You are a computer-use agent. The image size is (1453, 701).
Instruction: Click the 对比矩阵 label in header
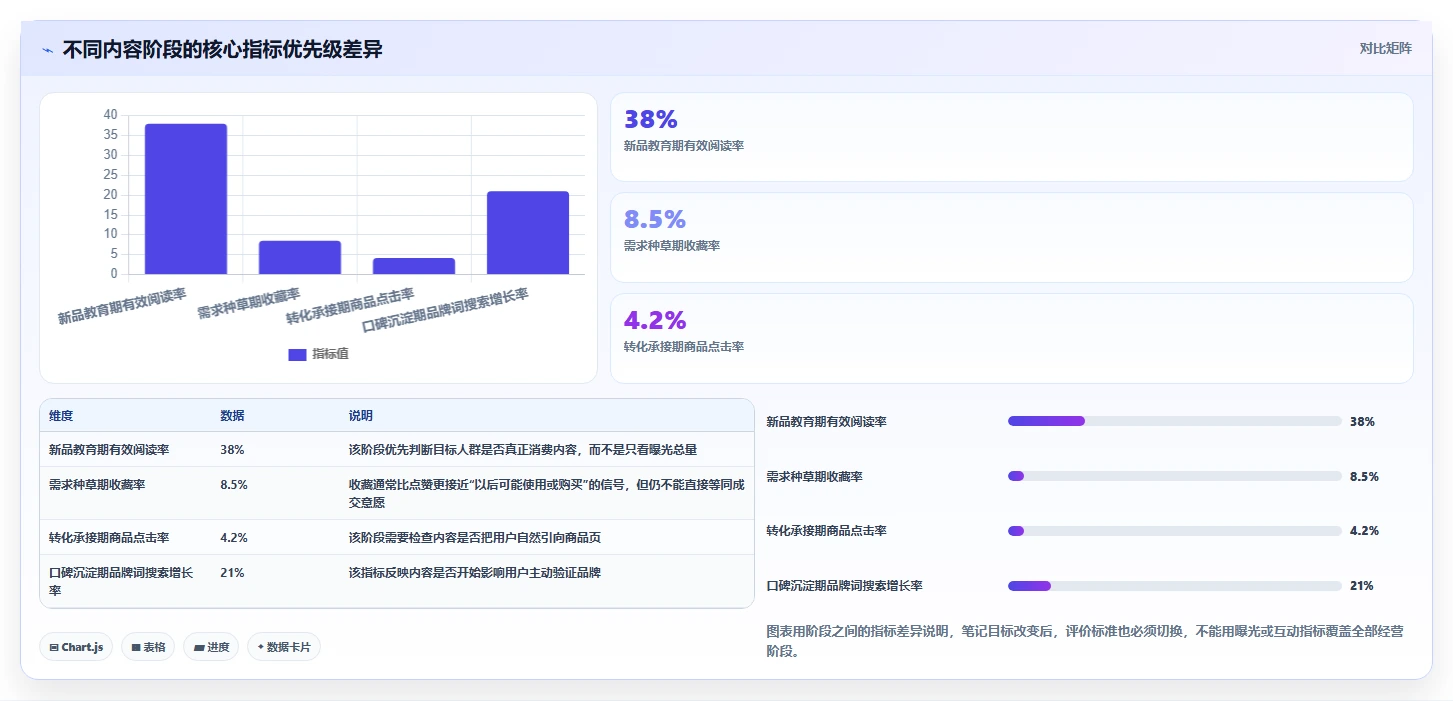pos(1385,48)
